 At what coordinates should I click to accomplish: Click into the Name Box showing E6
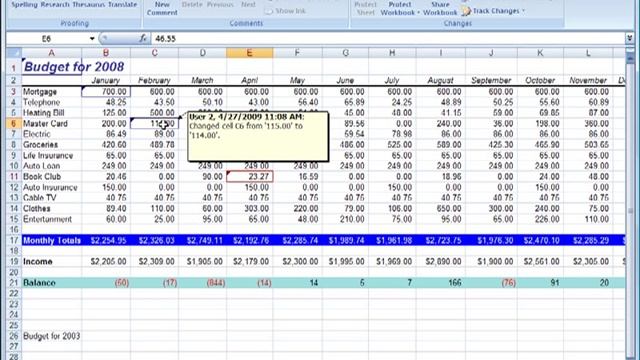coord(47,38)
